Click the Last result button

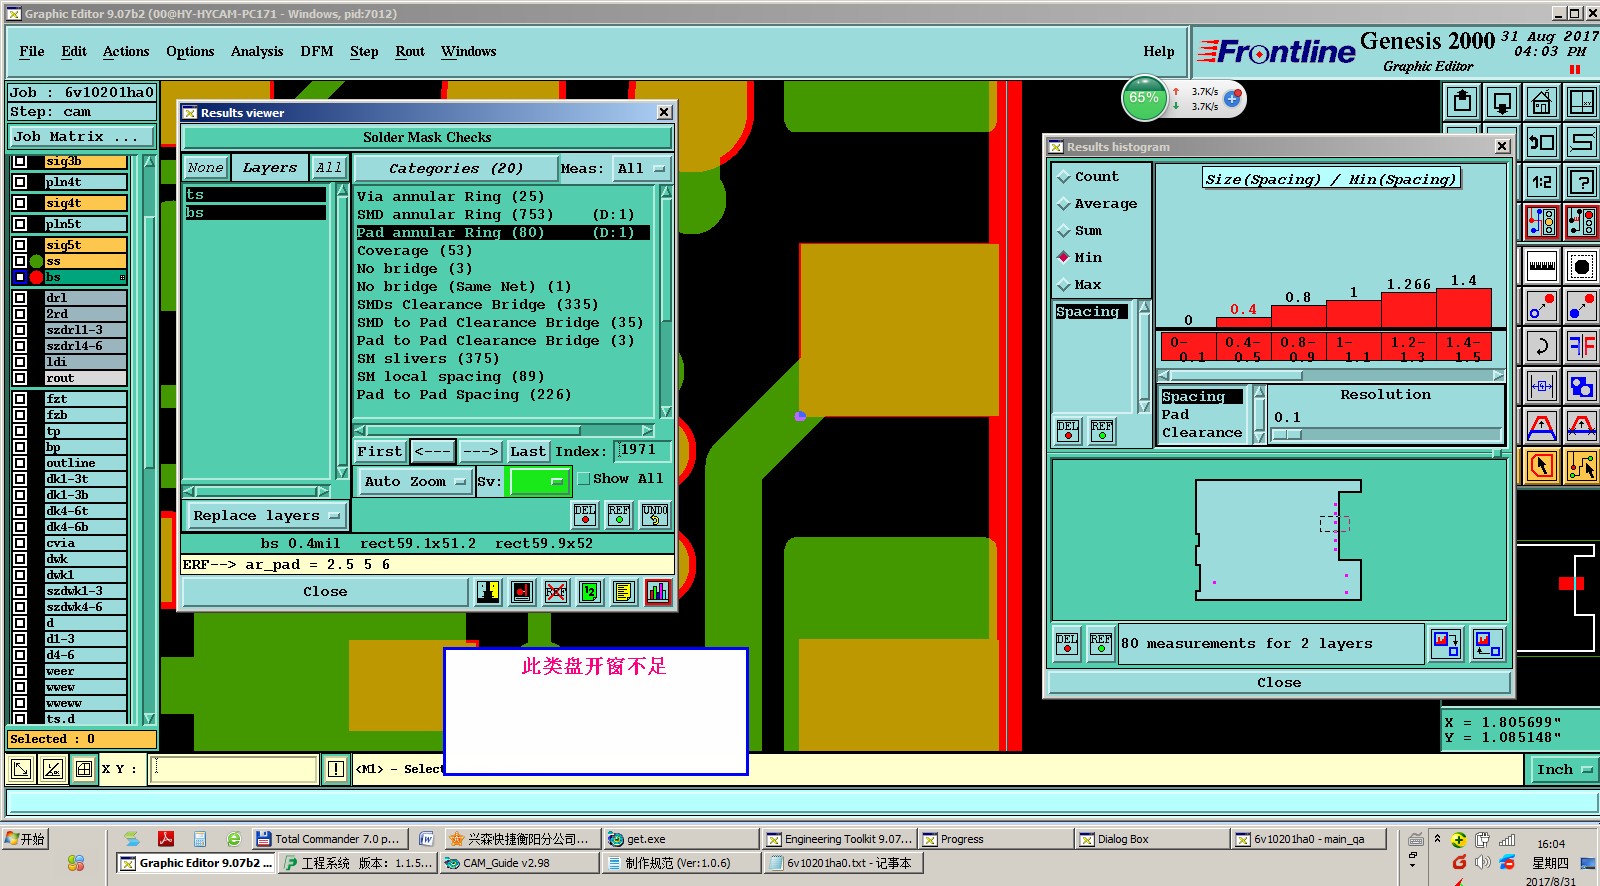coord(528,452)
